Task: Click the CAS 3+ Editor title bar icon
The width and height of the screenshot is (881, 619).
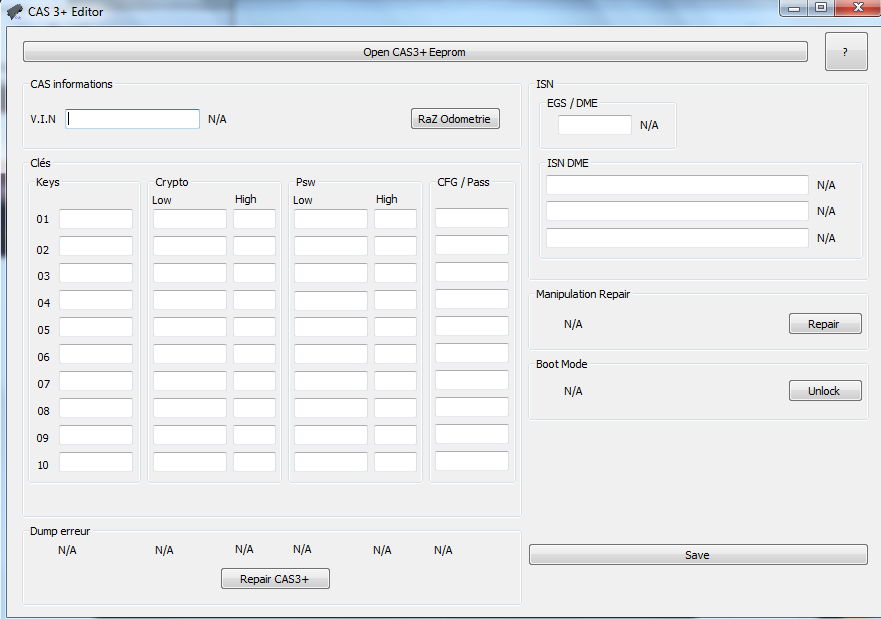Action: click(x=15, y=11)
